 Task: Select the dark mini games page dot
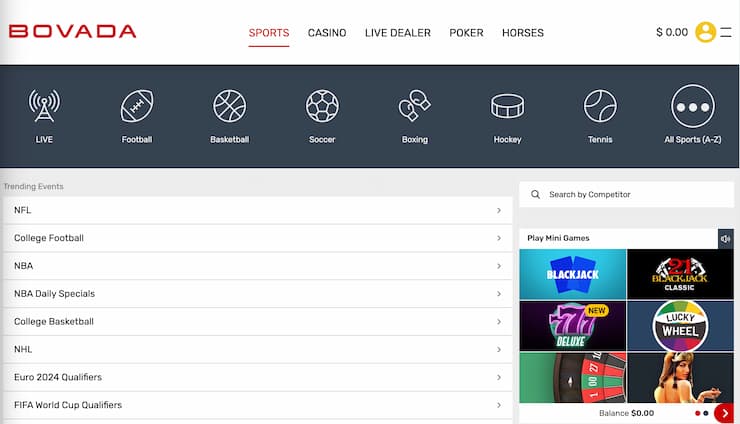pos(706,413)
